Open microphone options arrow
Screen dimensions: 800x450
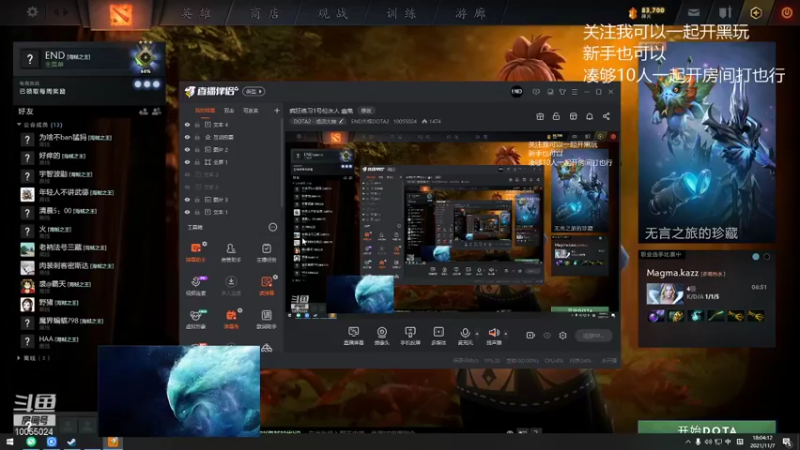pos(477,334)
